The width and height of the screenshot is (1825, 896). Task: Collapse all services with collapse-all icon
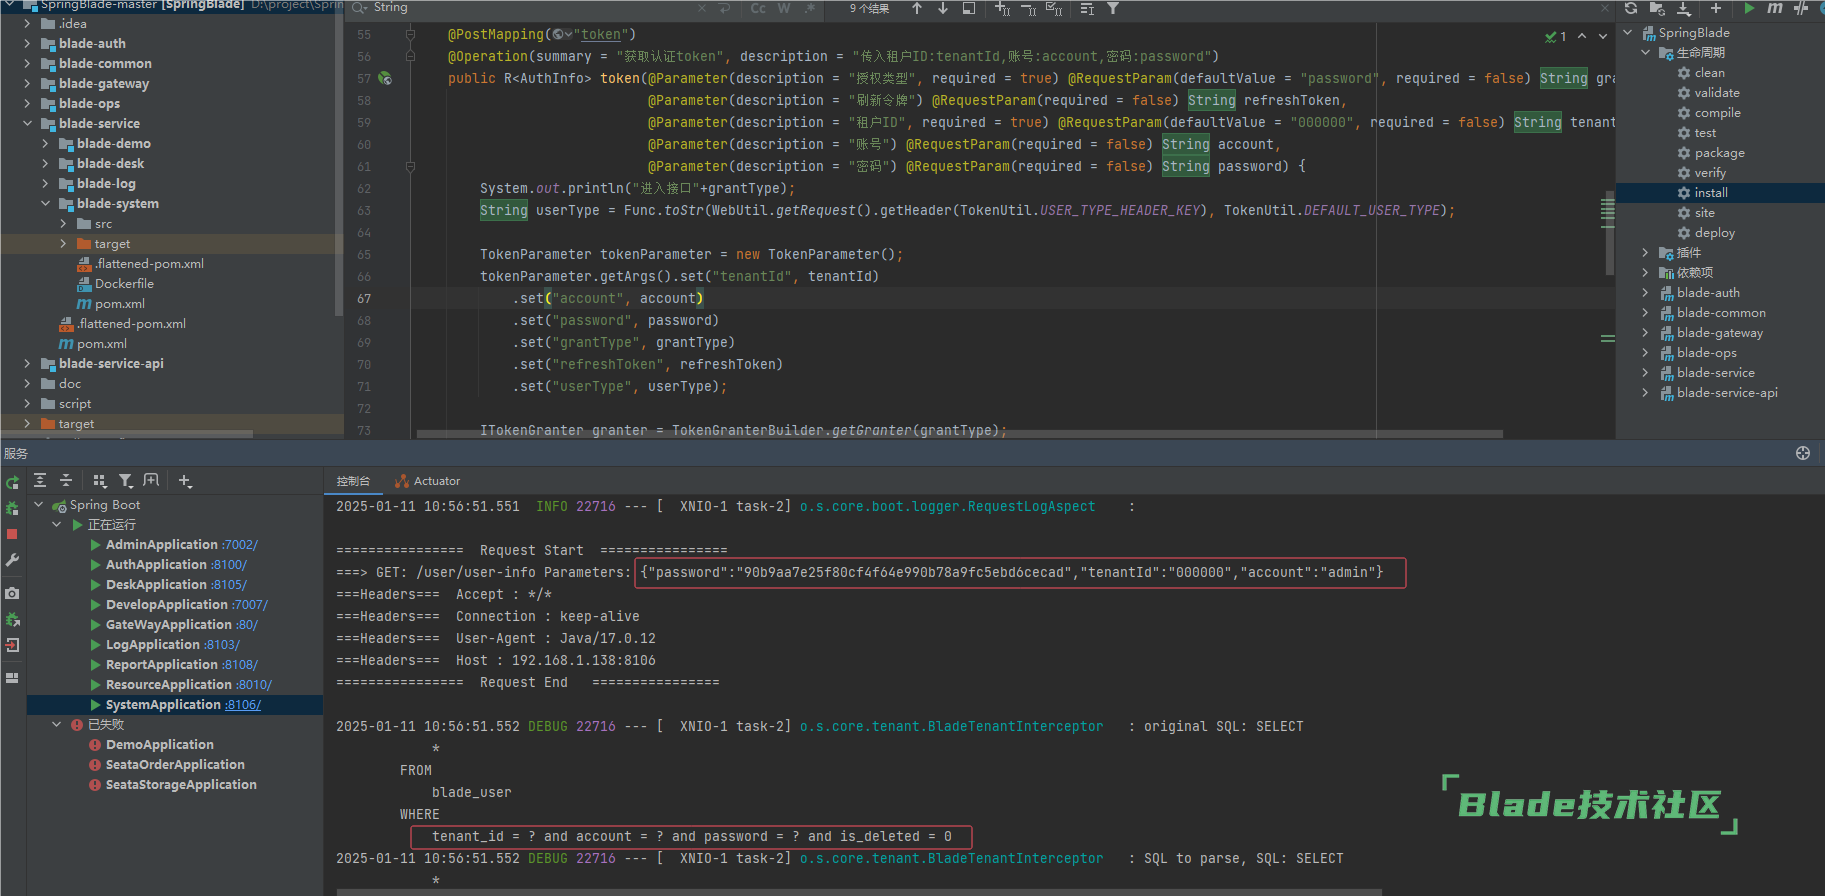click(x=66, y=481)
